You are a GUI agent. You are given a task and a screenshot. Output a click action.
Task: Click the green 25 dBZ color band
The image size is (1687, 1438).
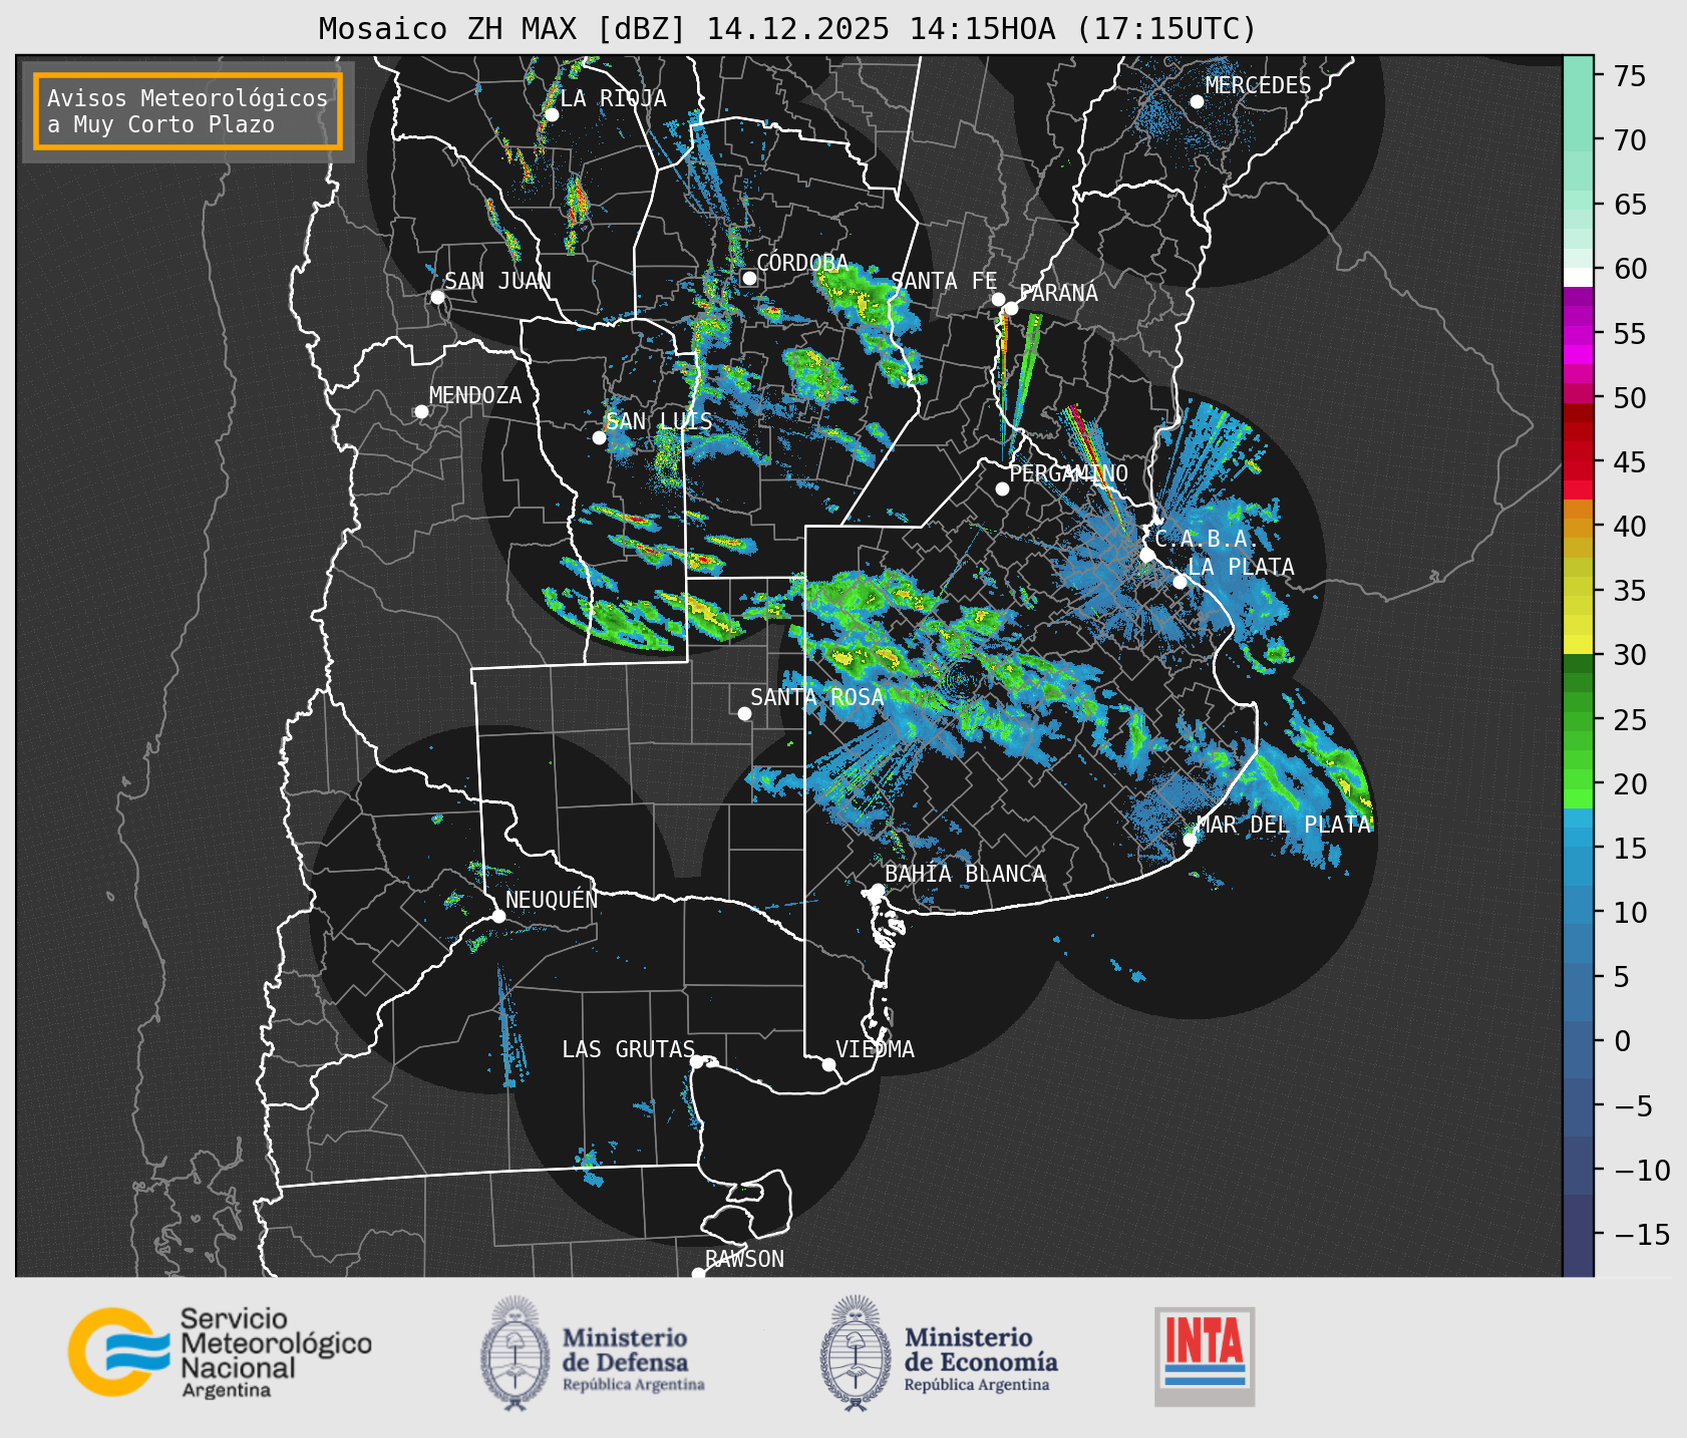(x=1578, y=721)
